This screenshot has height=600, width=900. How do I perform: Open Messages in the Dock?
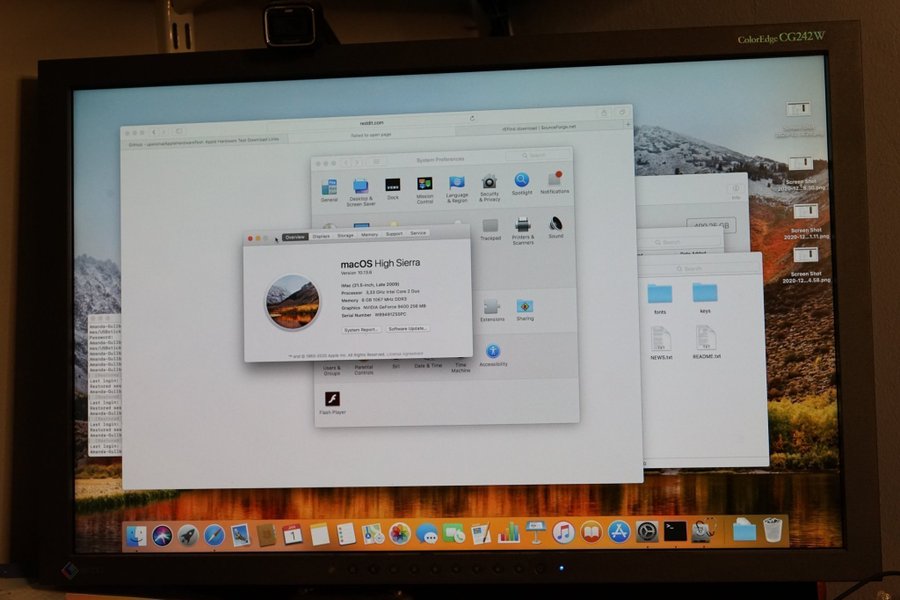[x=426, y=534]
